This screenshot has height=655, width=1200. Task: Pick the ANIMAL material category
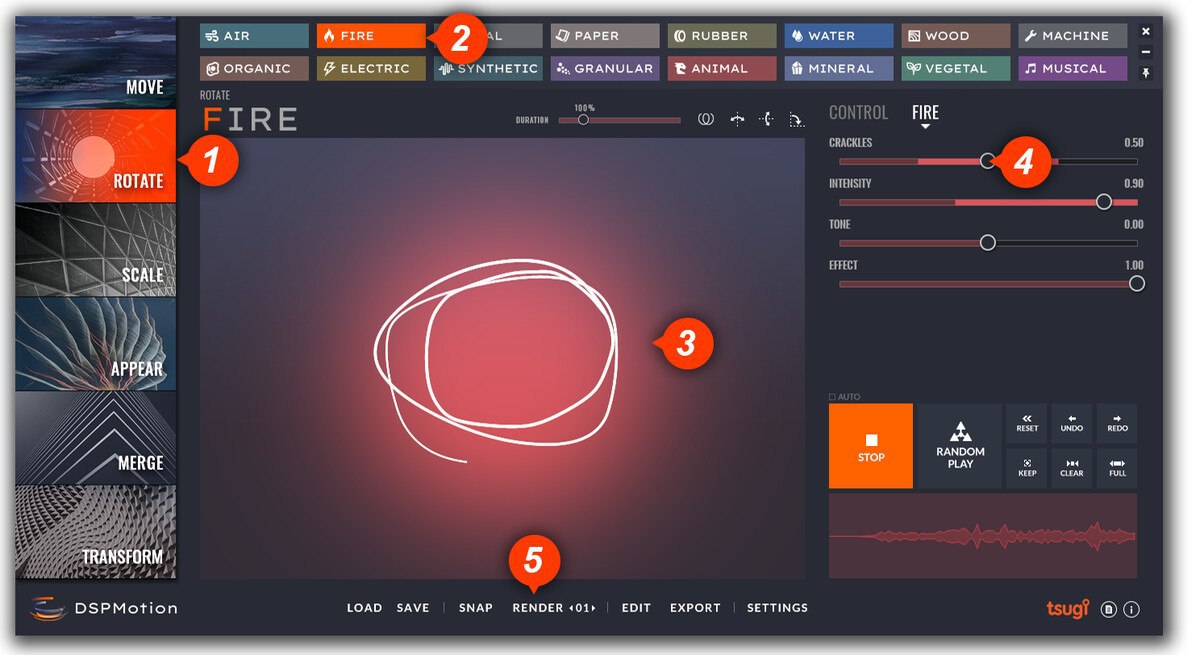coord(722,69)
